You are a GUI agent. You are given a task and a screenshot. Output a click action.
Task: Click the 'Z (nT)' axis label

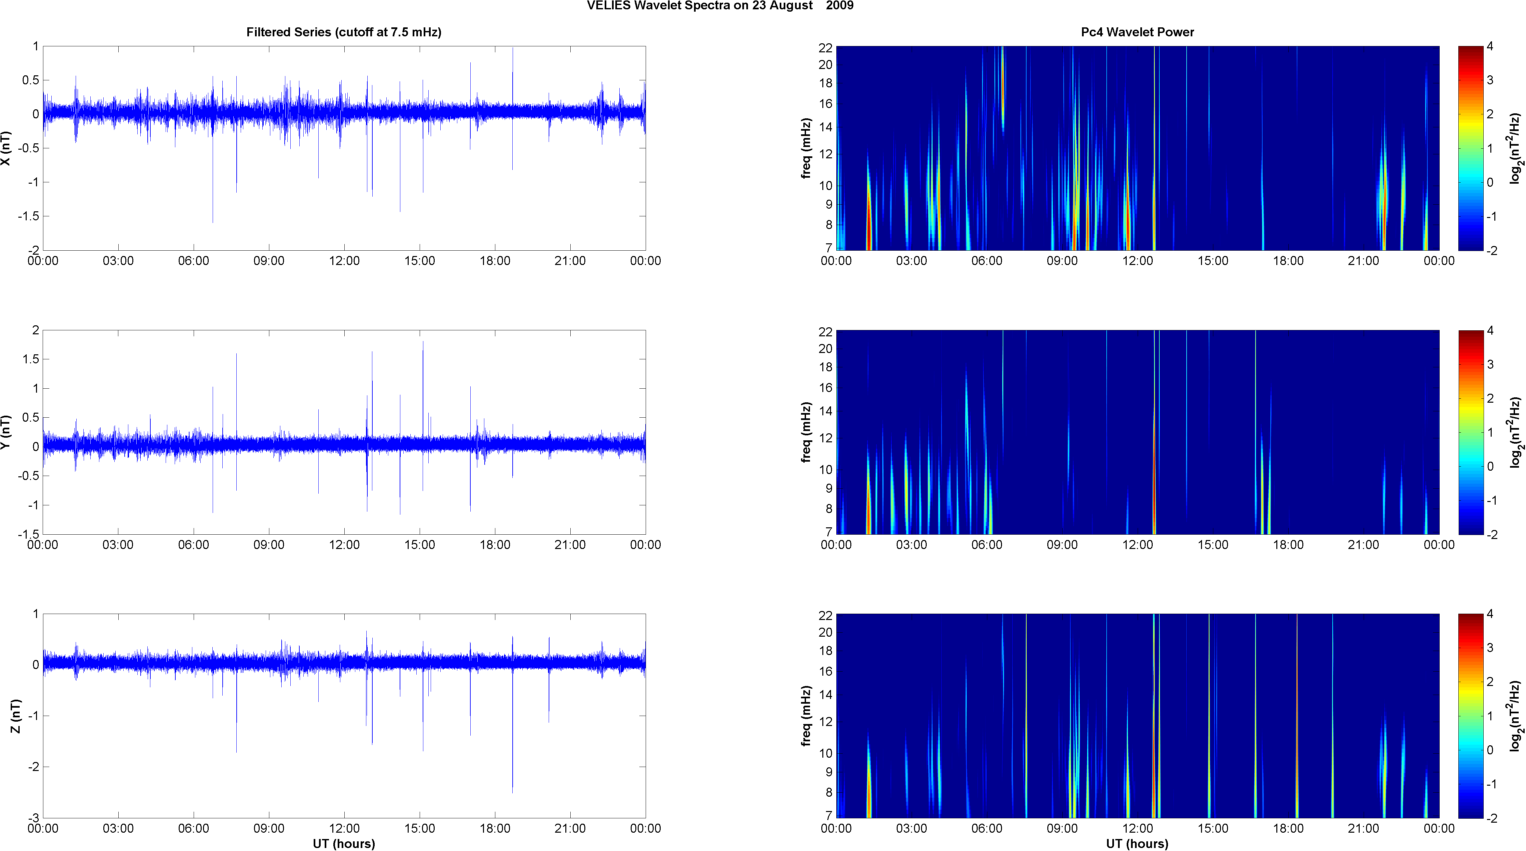[16, 716]
